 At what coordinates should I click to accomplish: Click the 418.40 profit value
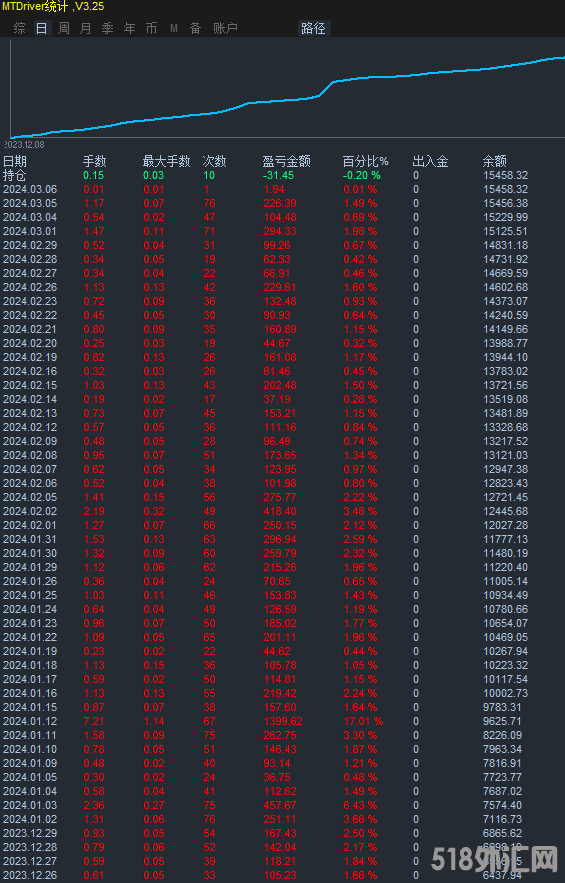tap(280, 511)
